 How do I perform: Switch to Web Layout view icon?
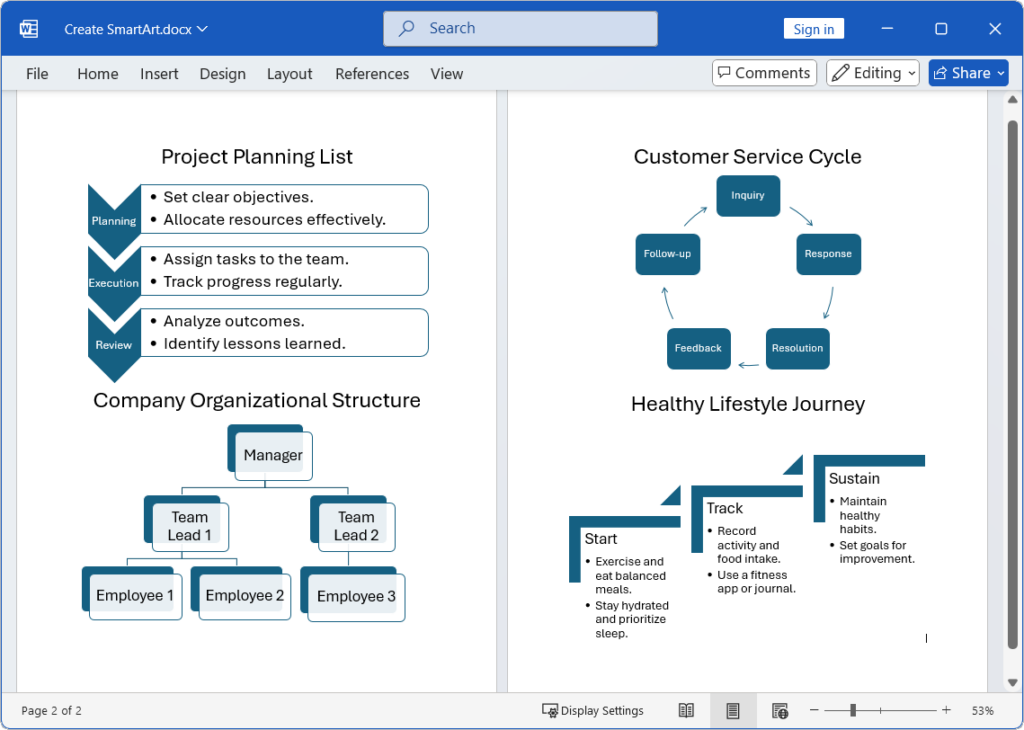coord(780,710)
